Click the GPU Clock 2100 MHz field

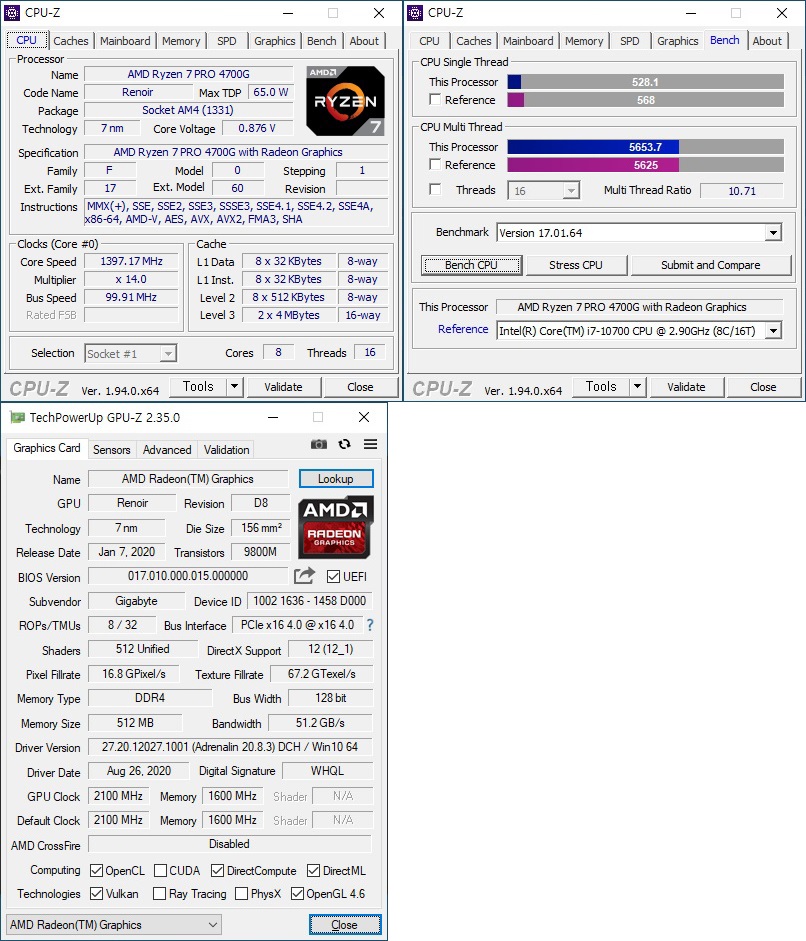[118, 796]
